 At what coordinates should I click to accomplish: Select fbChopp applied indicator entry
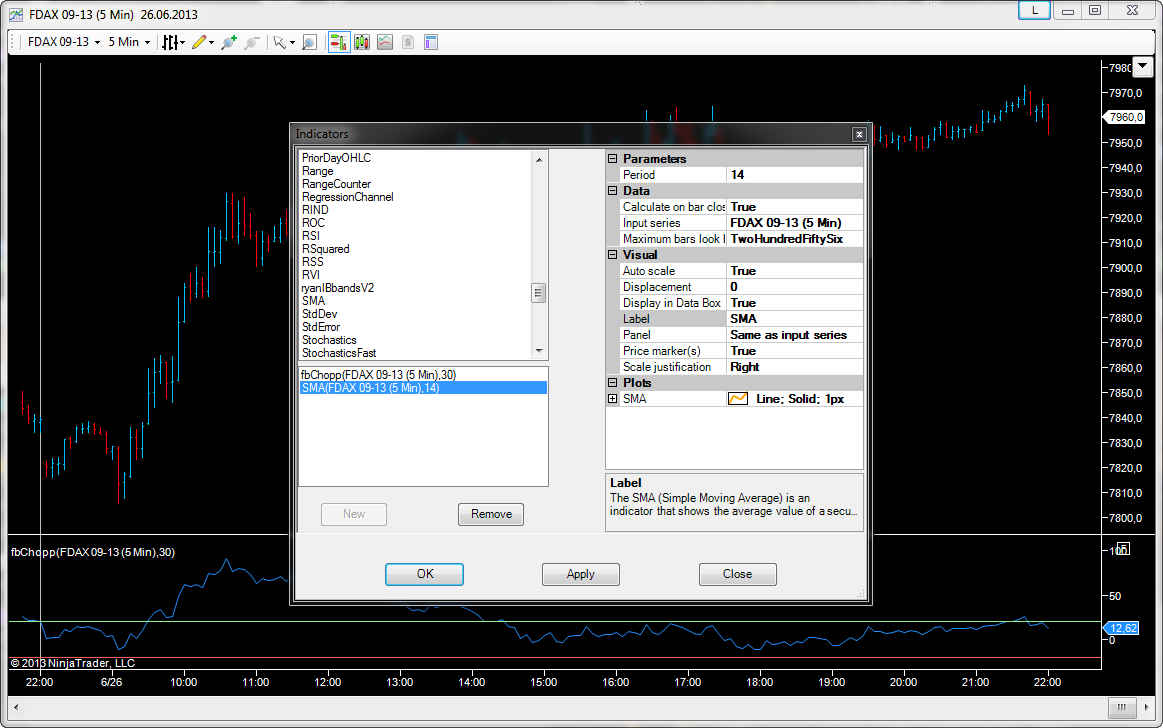click(x=378, y=375)
